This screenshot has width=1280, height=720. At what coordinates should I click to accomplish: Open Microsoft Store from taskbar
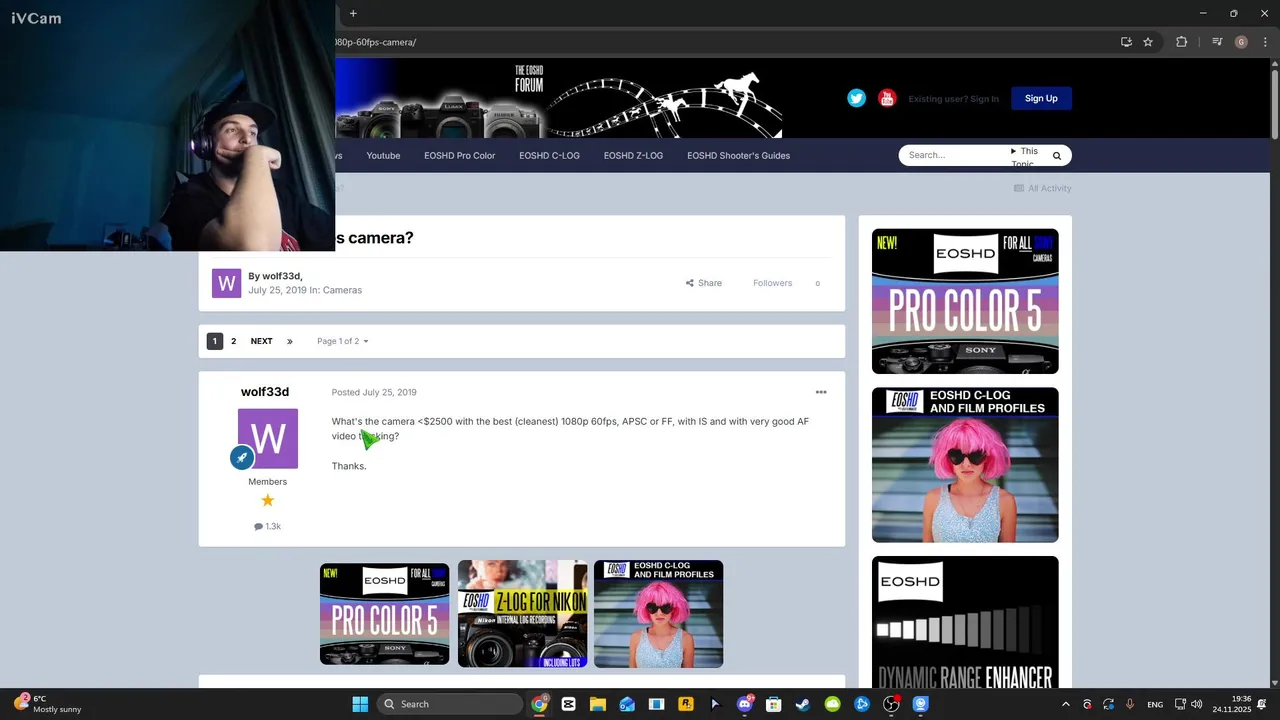[773, 704]
